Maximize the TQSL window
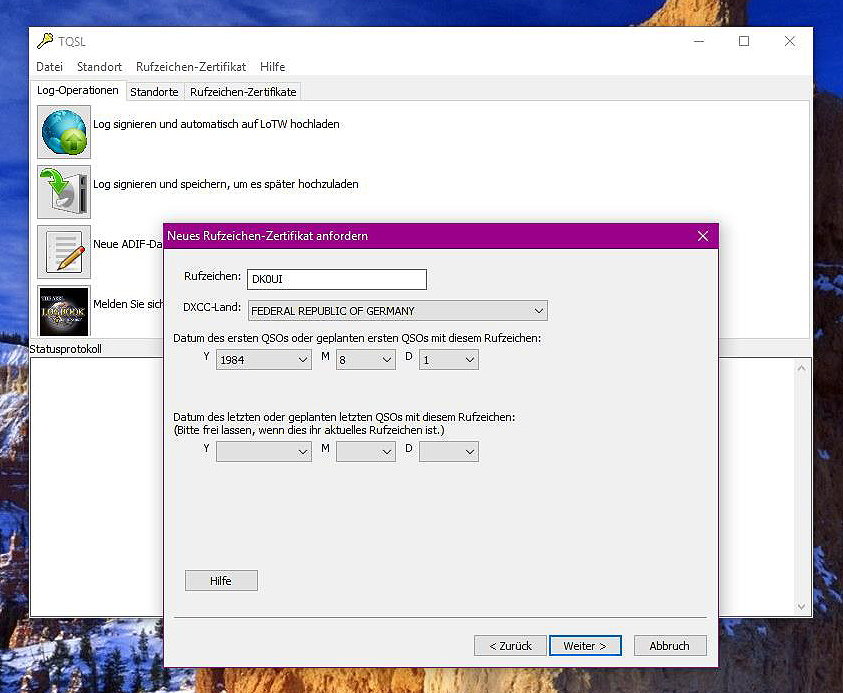This screenshot has height=693, width=843. 744,41
